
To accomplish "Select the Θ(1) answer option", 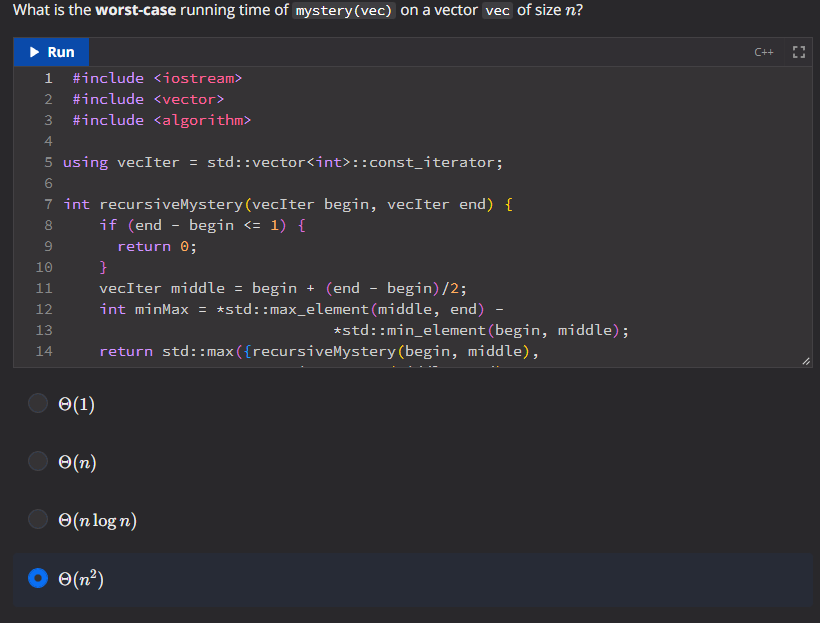I will (38, 403).
